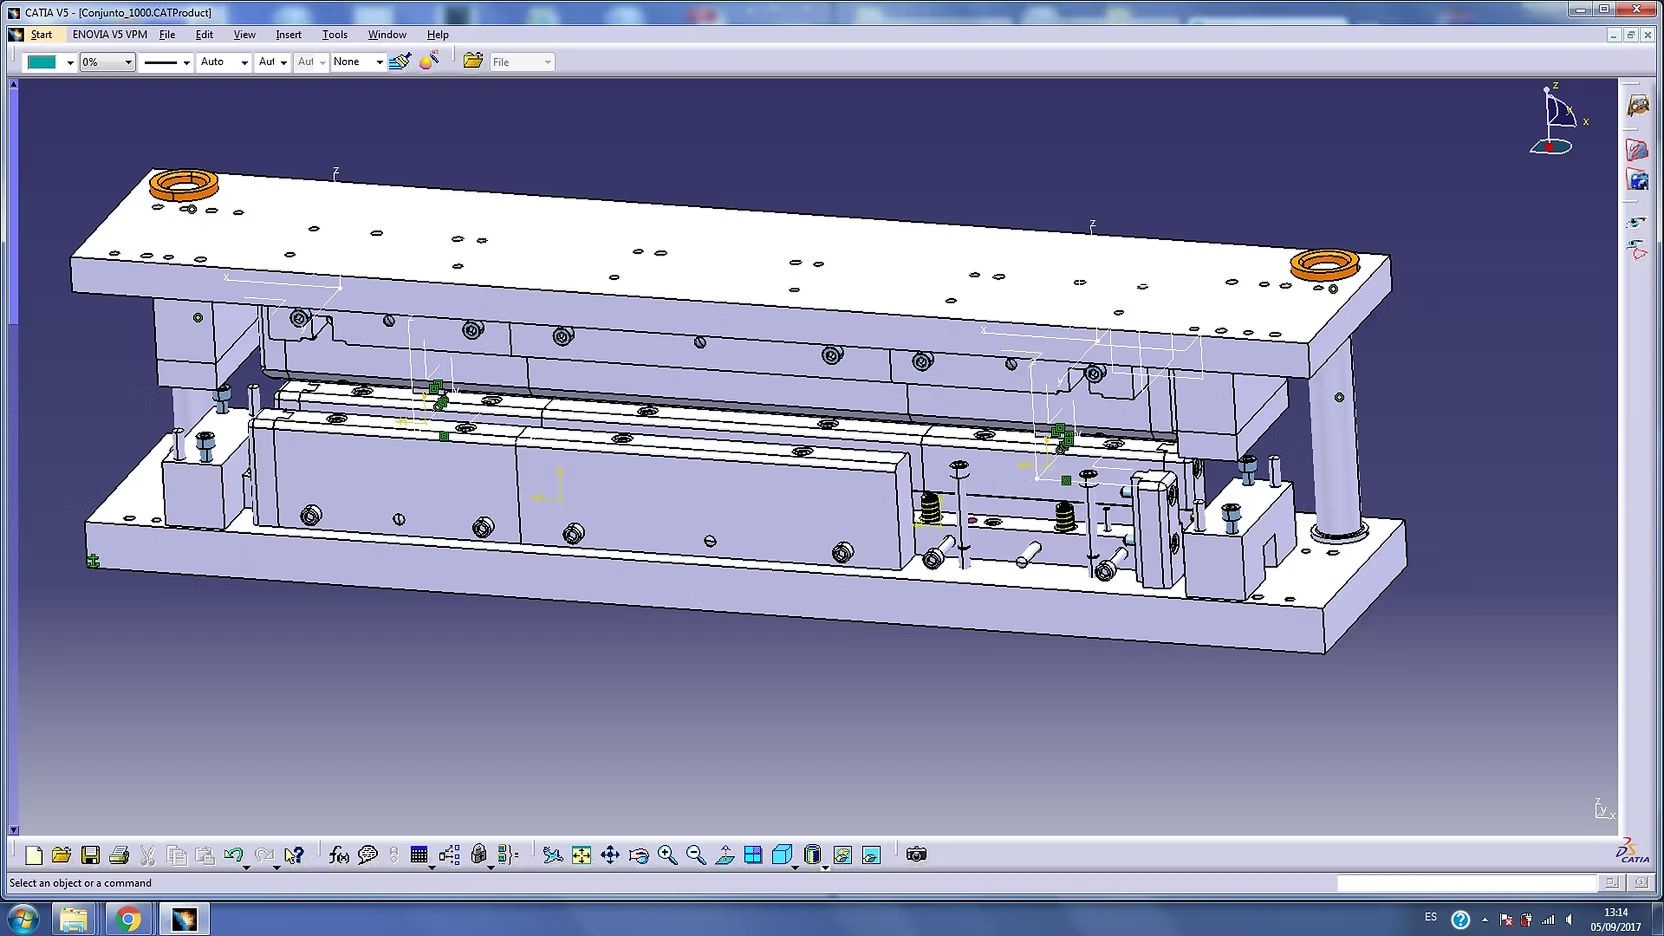Click the Painter brush icon
The image size is (1664, 936).
(x=400, y=61)
